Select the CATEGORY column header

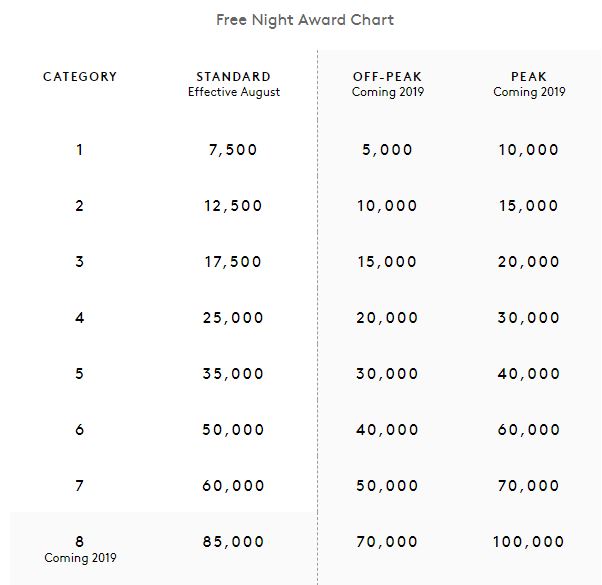point(80,77)
